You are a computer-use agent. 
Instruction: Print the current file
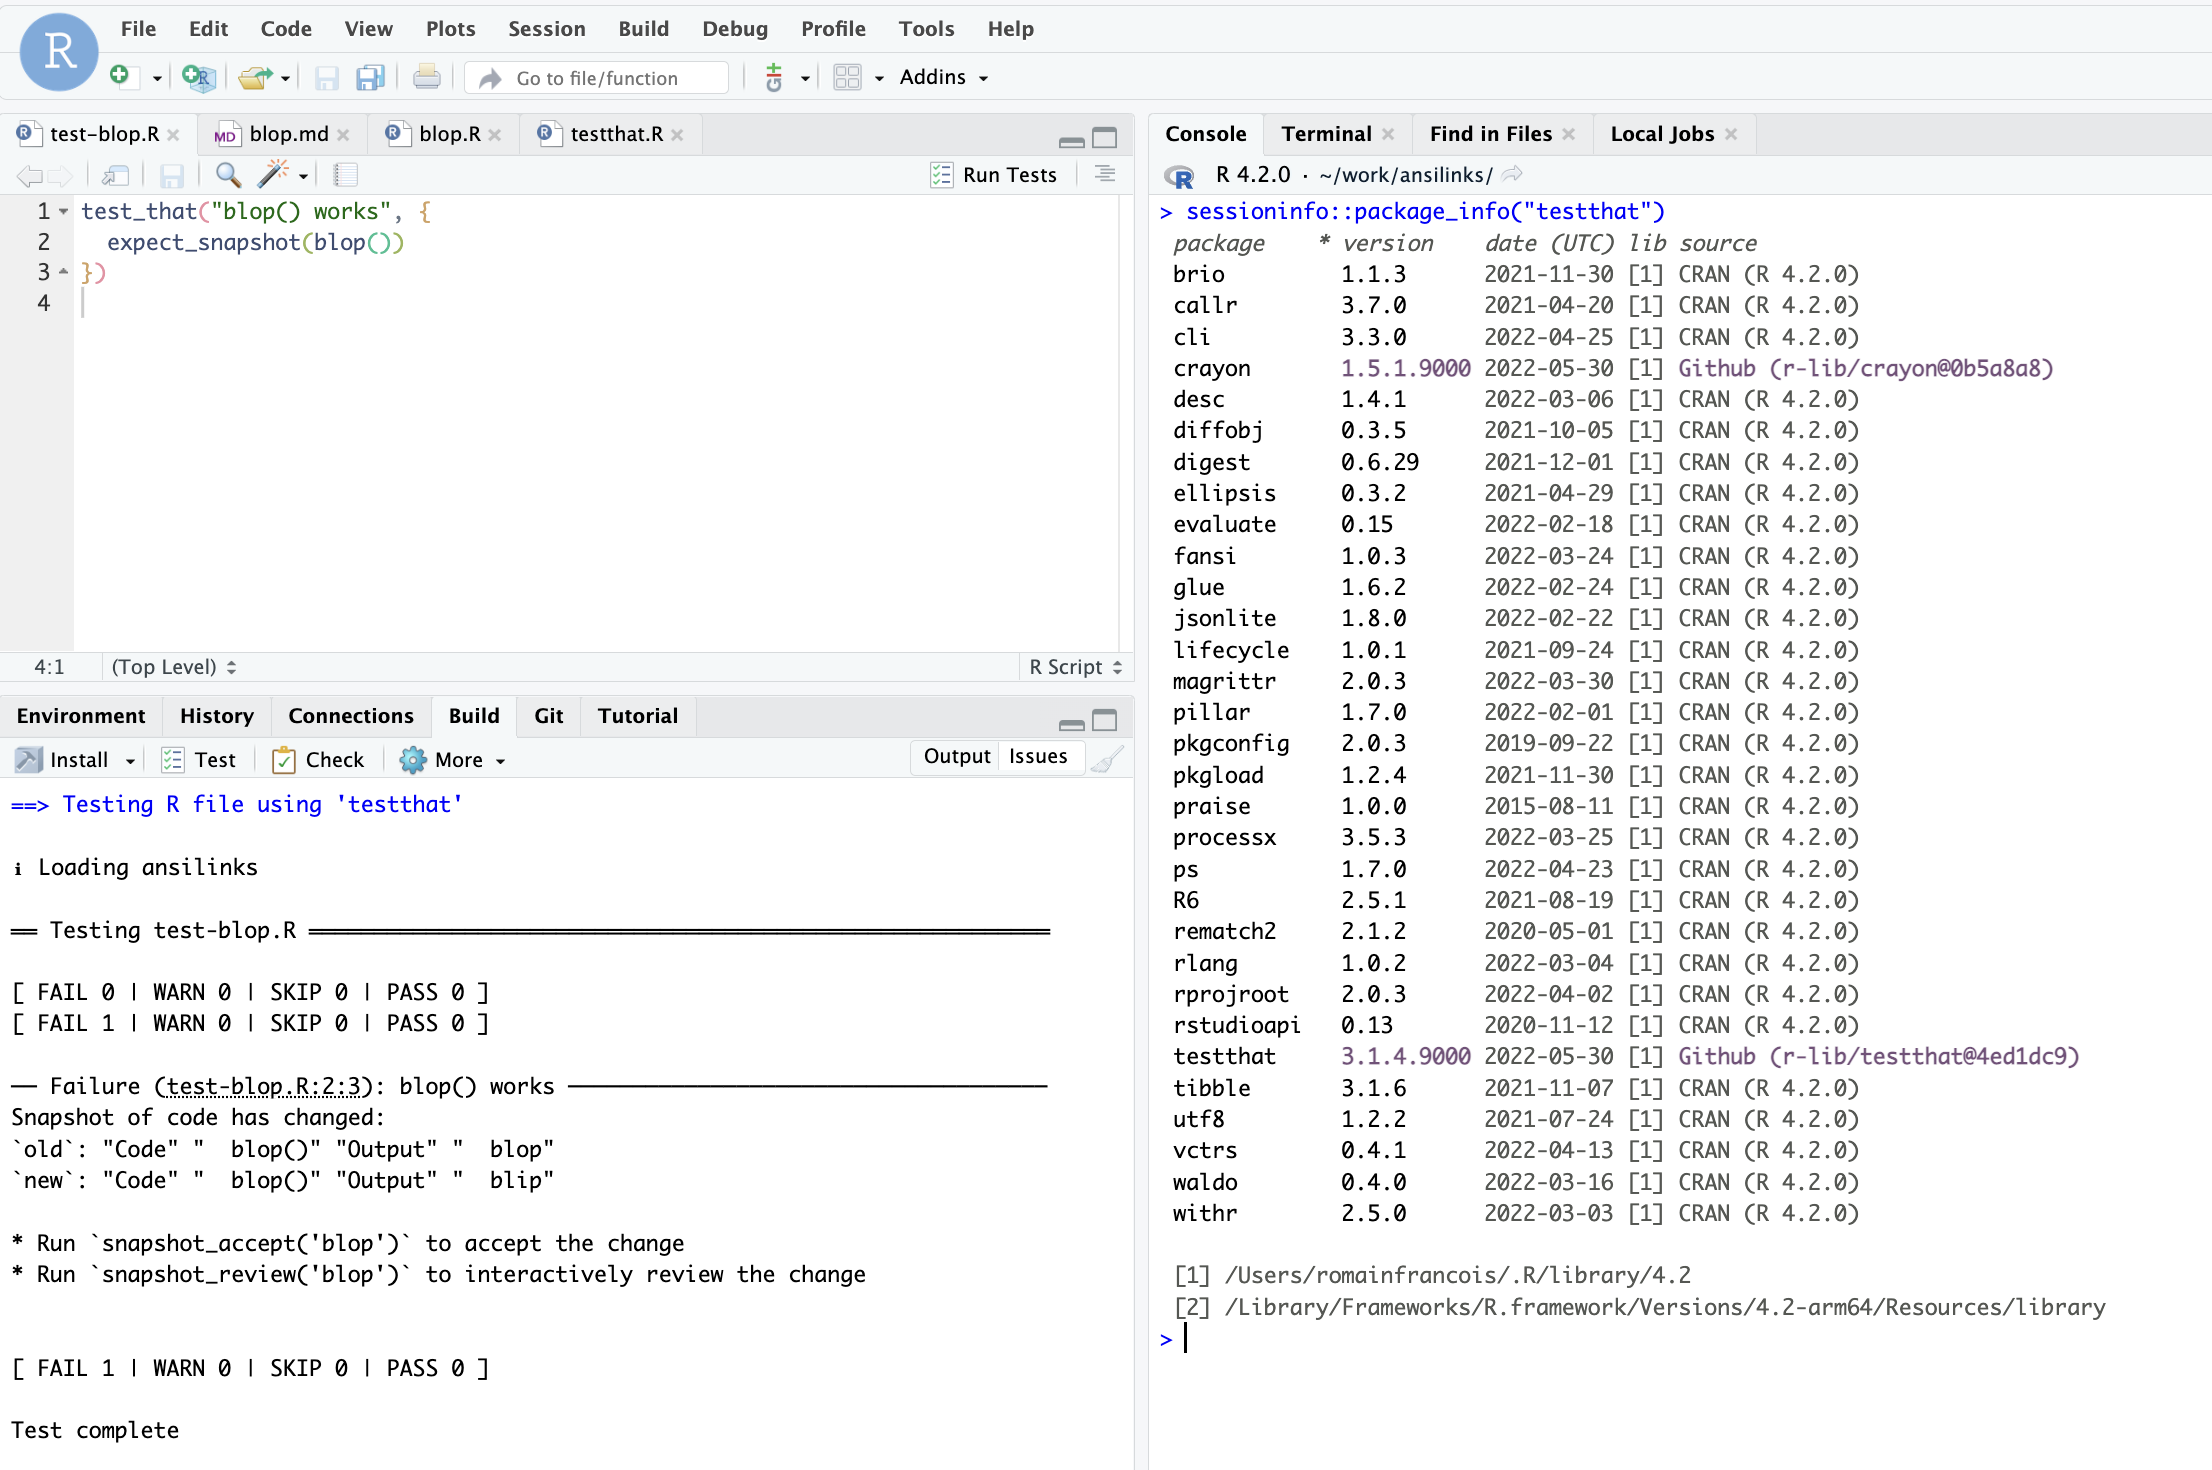427,77
